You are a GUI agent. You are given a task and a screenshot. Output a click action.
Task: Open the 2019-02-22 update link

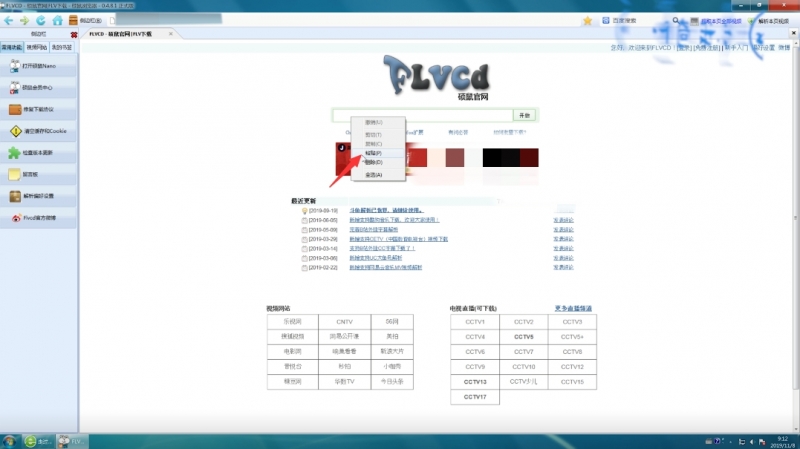click(x=386, y=267)
